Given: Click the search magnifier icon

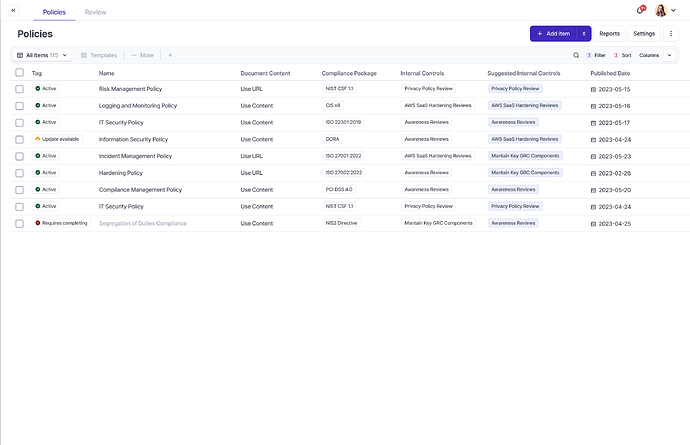Looking at the screenshot, I should click(576, 55).
